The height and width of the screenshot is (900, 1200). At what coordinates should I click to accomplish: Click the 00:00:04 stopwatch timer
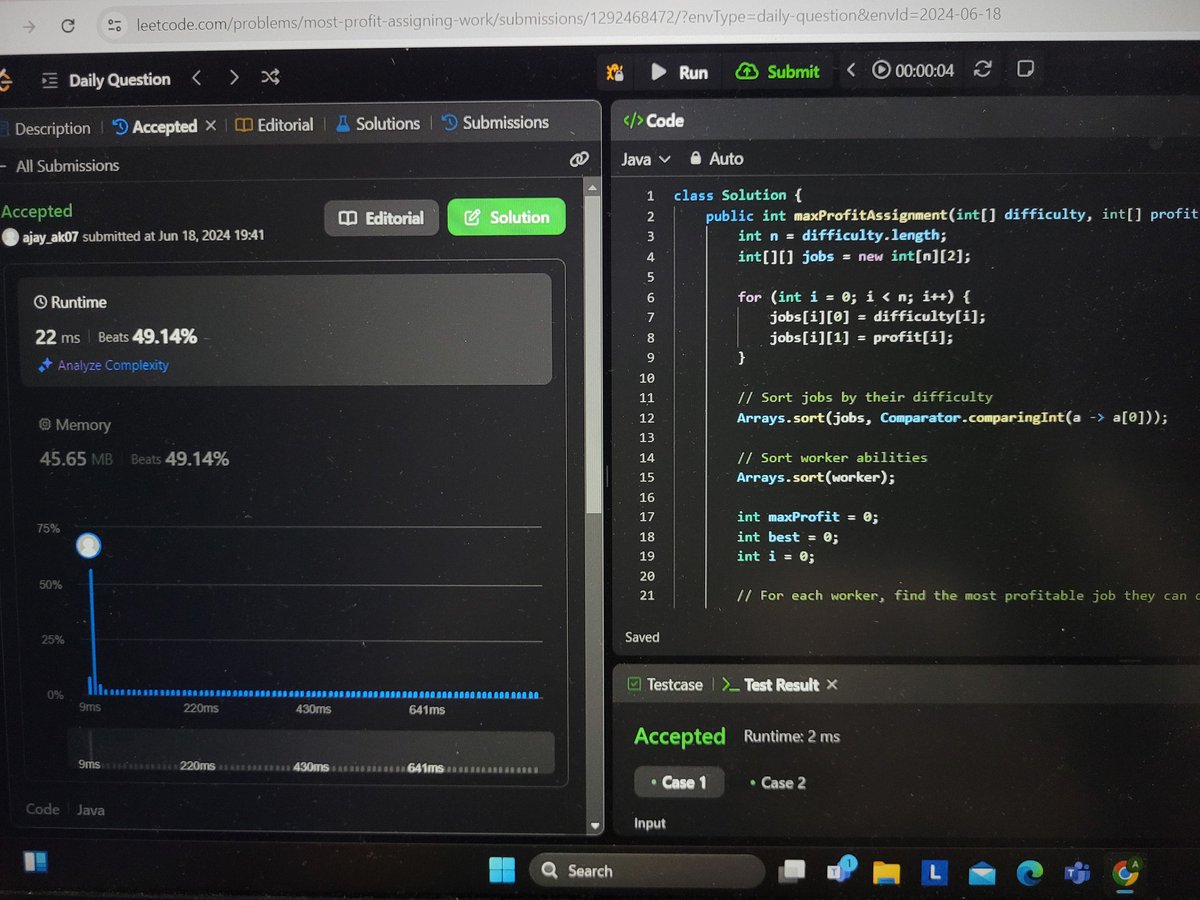pos(913,70)
